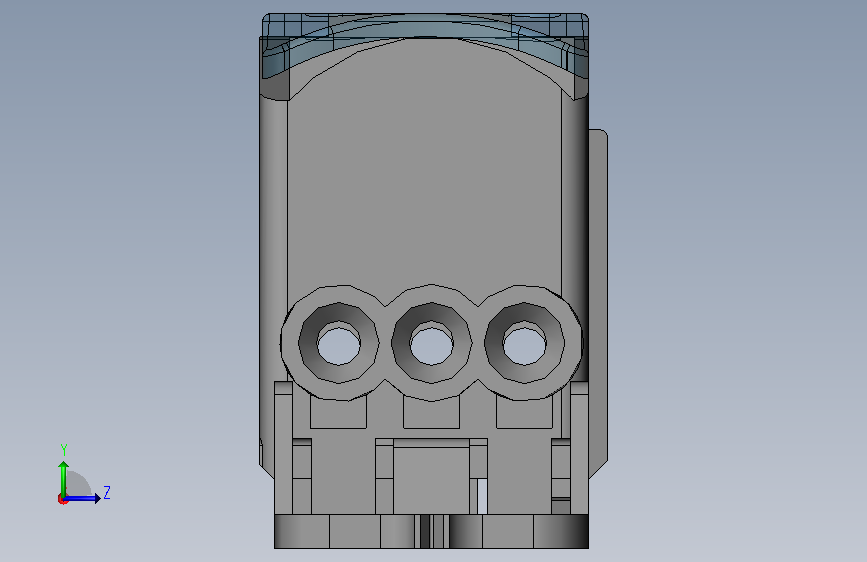Select the middle circular port hole on the model

point(431,346)
